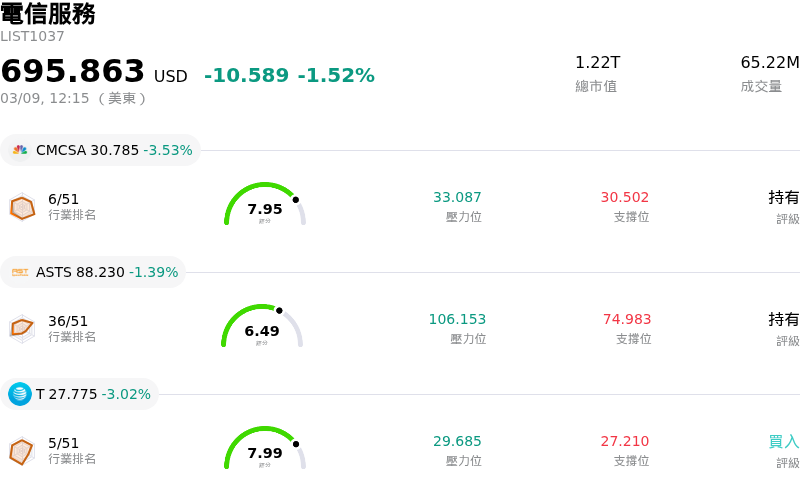This screenshot has width=800, height=488.
Task: Open the CMCSA 30.785 ticker pill
Action: pos(100,150)
